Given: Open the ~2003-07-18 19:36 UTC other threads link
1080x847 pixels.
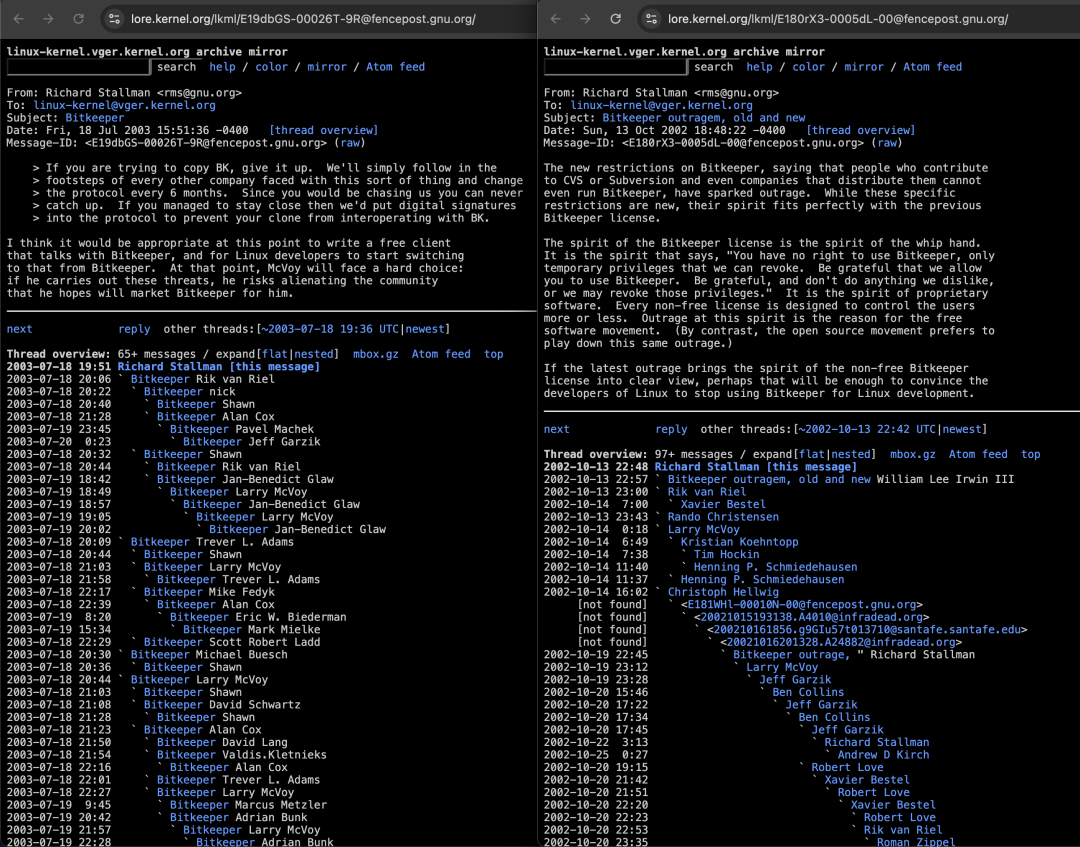Looking at the screenshot, I should pos(330,329).
